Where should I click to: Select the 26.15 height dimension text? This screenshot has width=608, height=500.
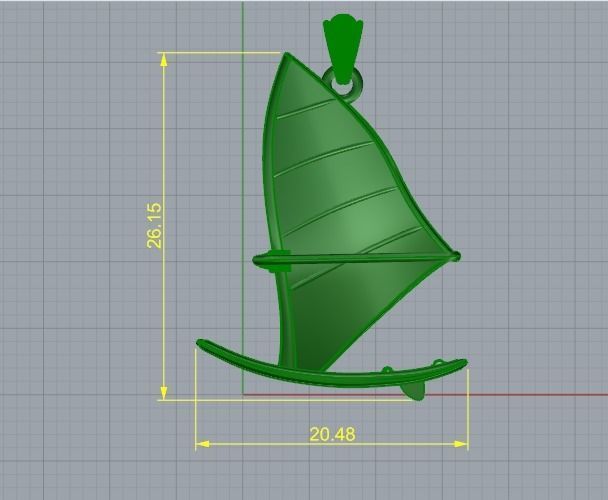tap(154, 225)
